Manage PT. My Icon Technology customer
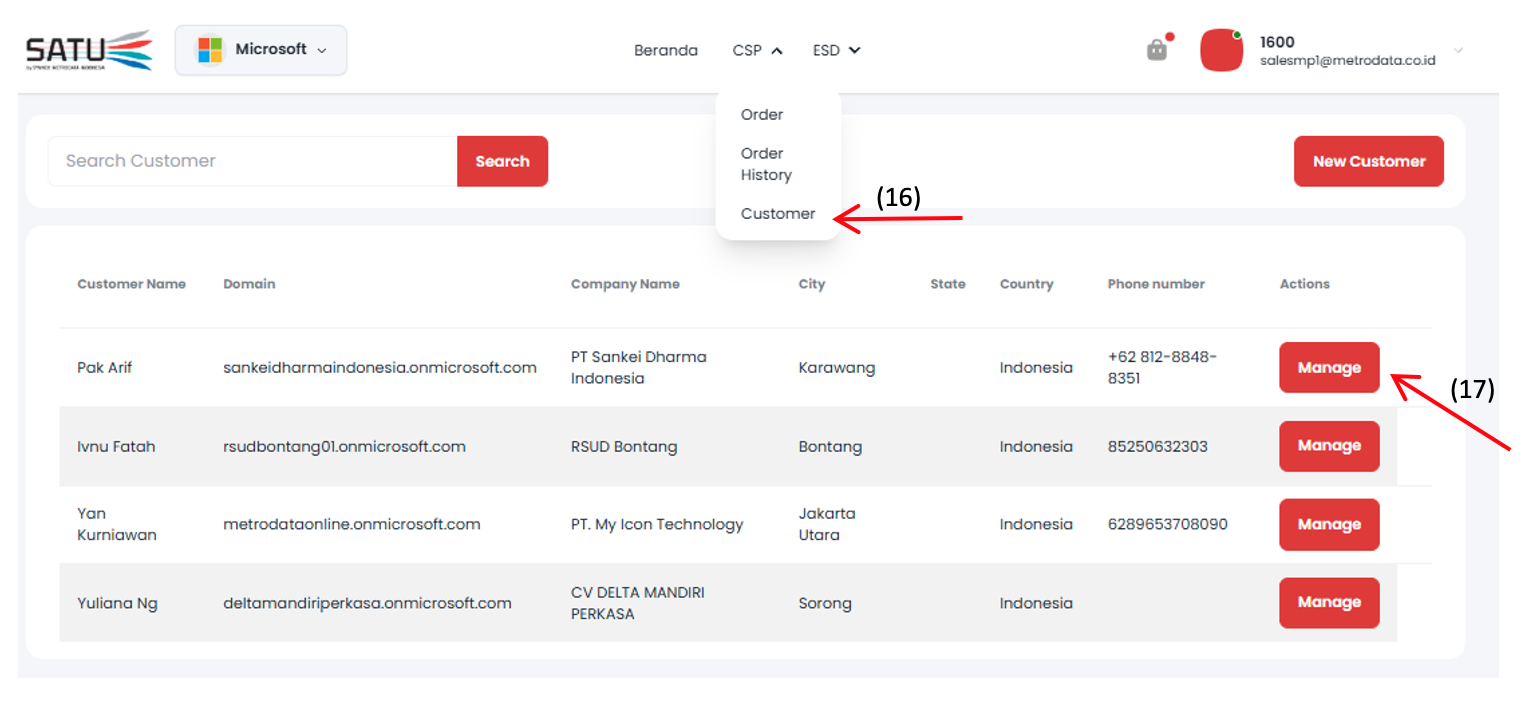 tap(1329, 525)
